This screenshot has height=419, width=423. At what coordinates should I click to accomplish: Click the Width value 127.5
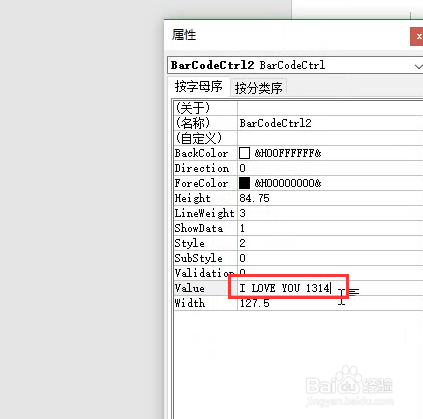(x=254, y=303)
